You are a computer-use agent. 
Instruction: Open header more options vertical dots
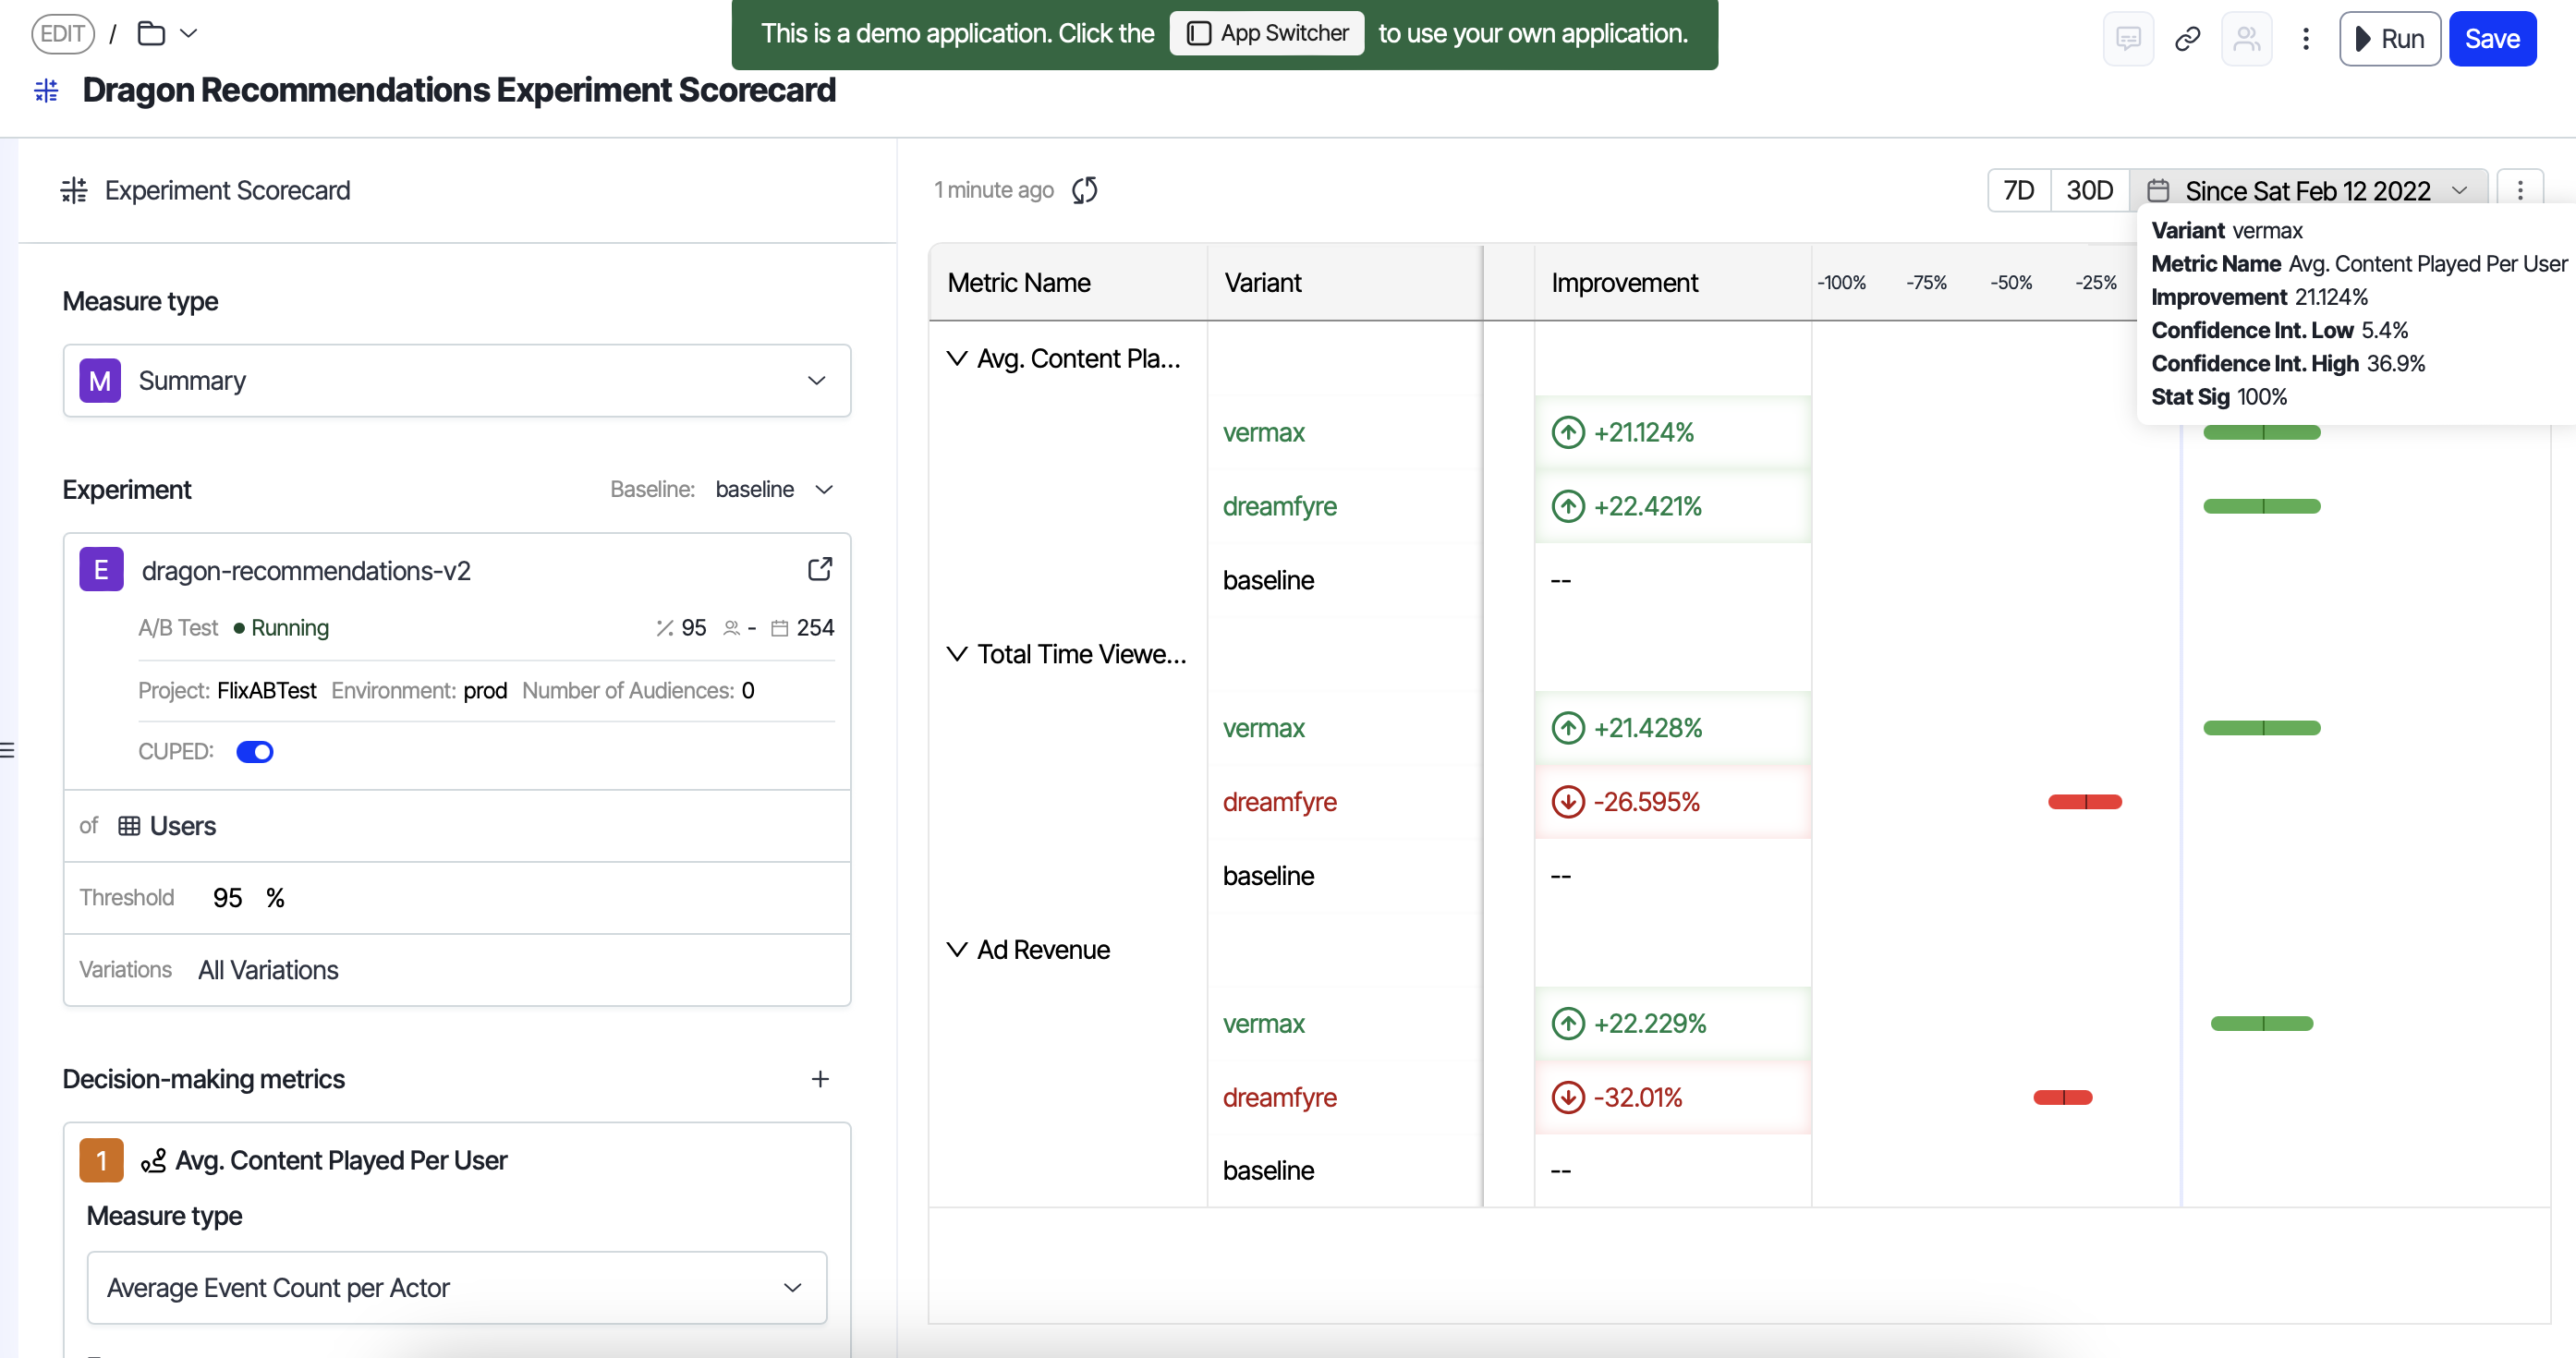pyautogui.click(x=2305, y=39)
